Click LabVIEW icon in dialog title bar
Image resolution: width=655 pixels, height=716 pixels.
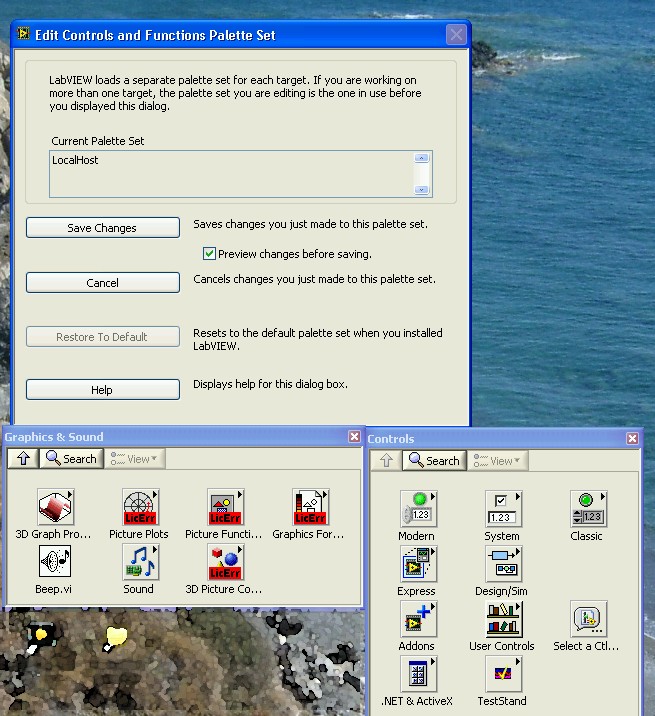coord(23,34)
